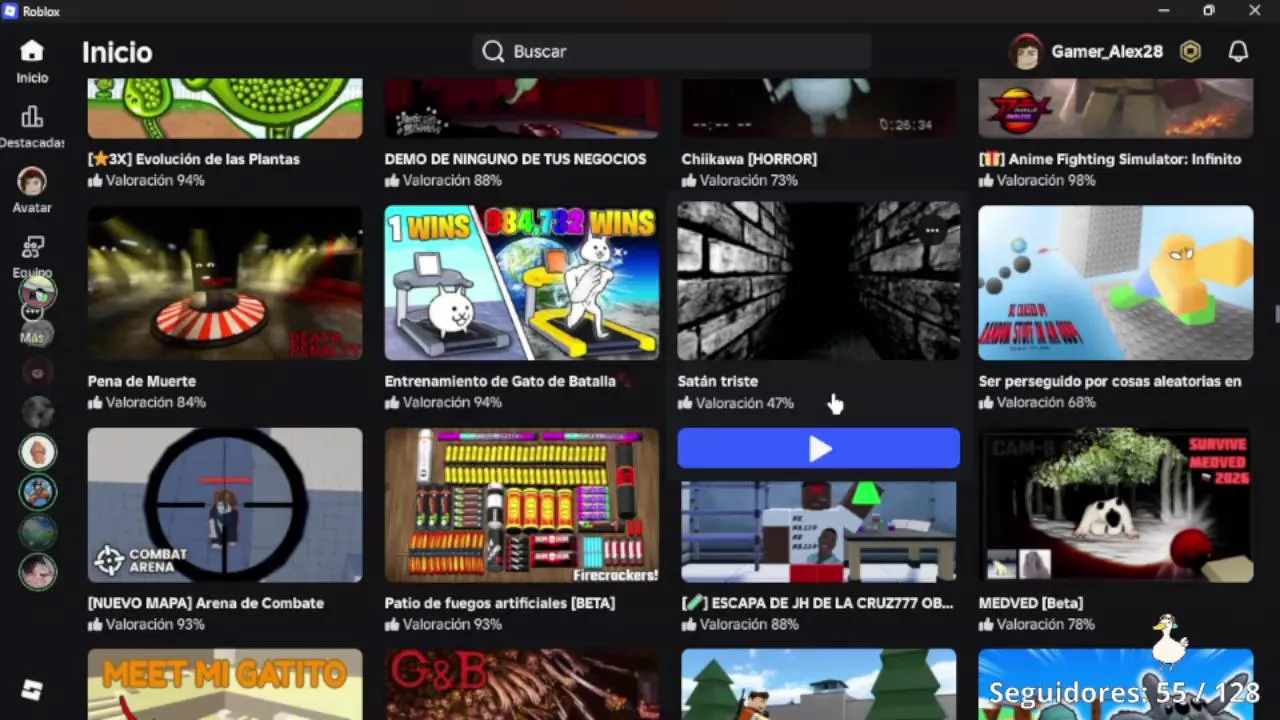The image size is (1280, 720).
Task: Click thumbs-up icon under Patio de fuegos artificiales
Action: click(x=392, y=624)
